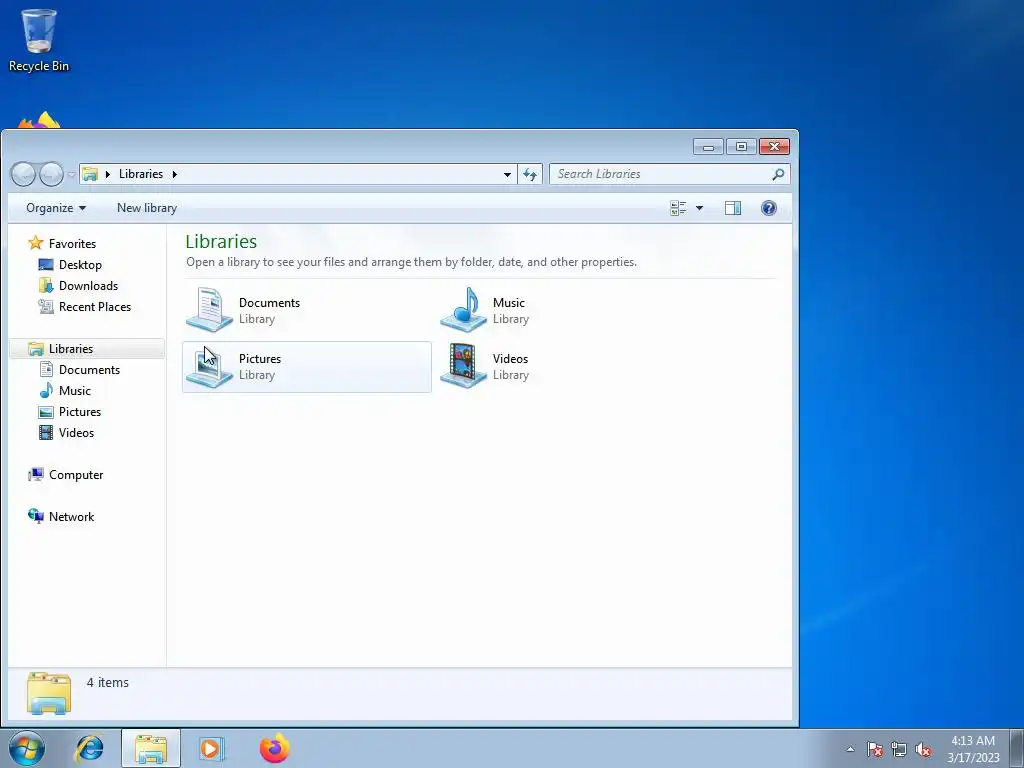The width and height of the screenshot is (1024, 768).
Task: Open Downloads in the Favorites sidebar
Action: tap(88, 285)
